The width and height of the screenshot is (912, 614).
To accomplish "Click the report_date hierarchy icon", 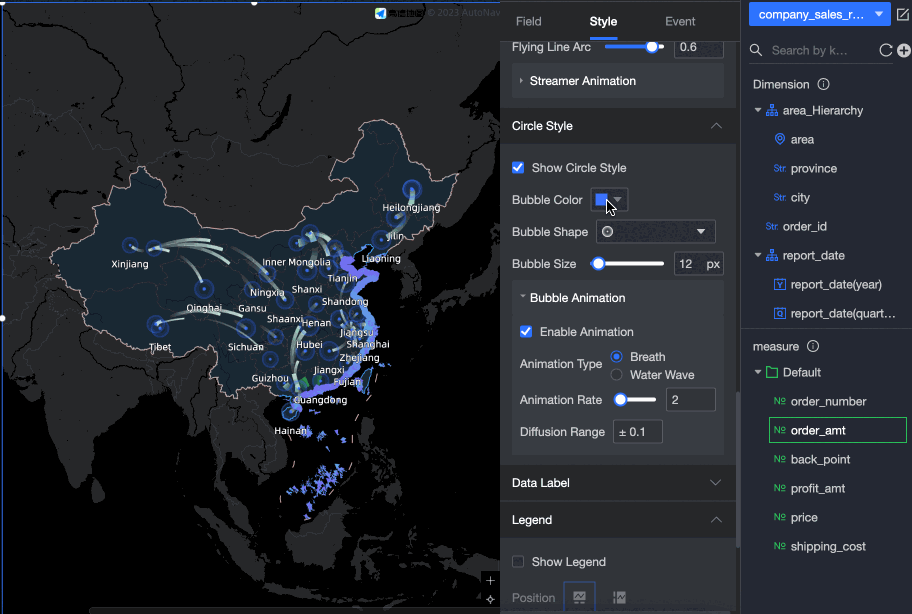I will pyautogui.click(x=772, y=255).
